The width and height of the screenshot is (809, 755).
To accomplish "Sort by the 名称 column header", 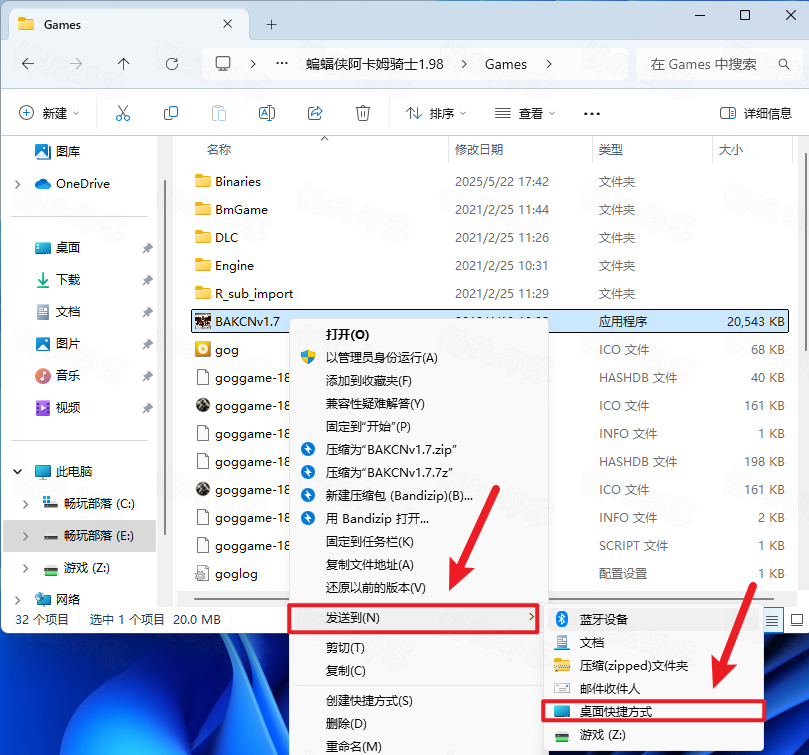I will coord(219,150).
